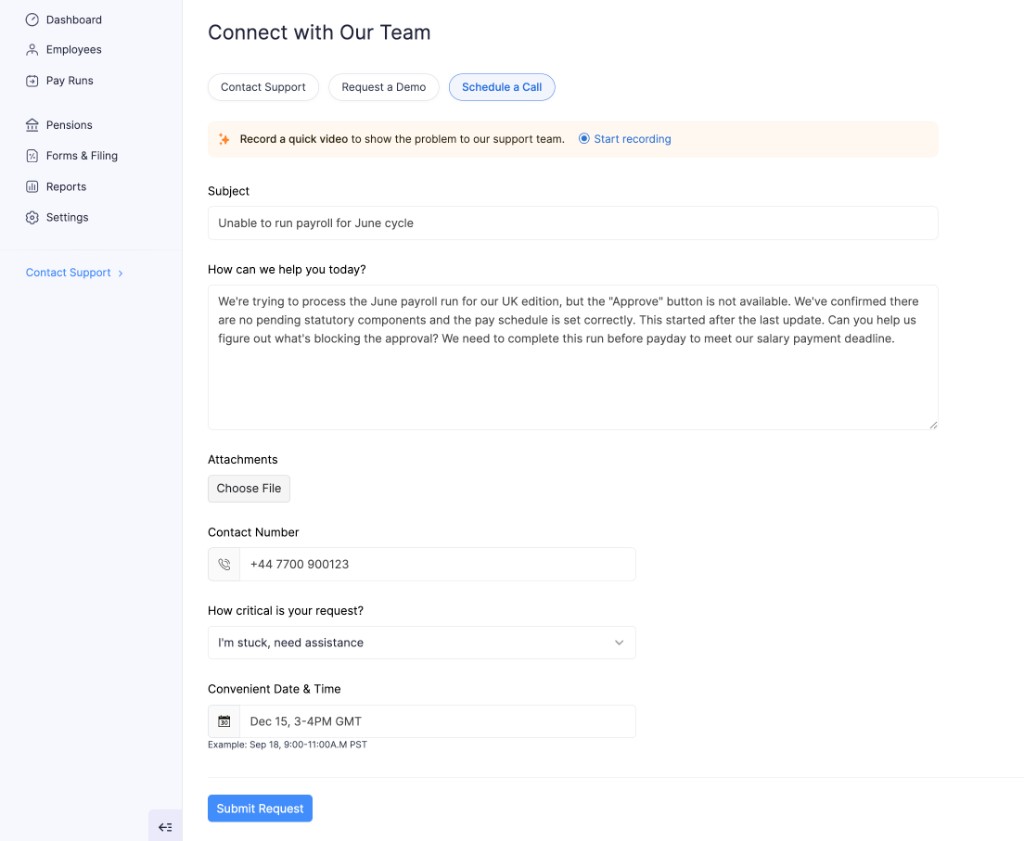The width and height of the screenshot is (1024, 841).
Task: Click into the Subject input field
Action: [573, 223]
